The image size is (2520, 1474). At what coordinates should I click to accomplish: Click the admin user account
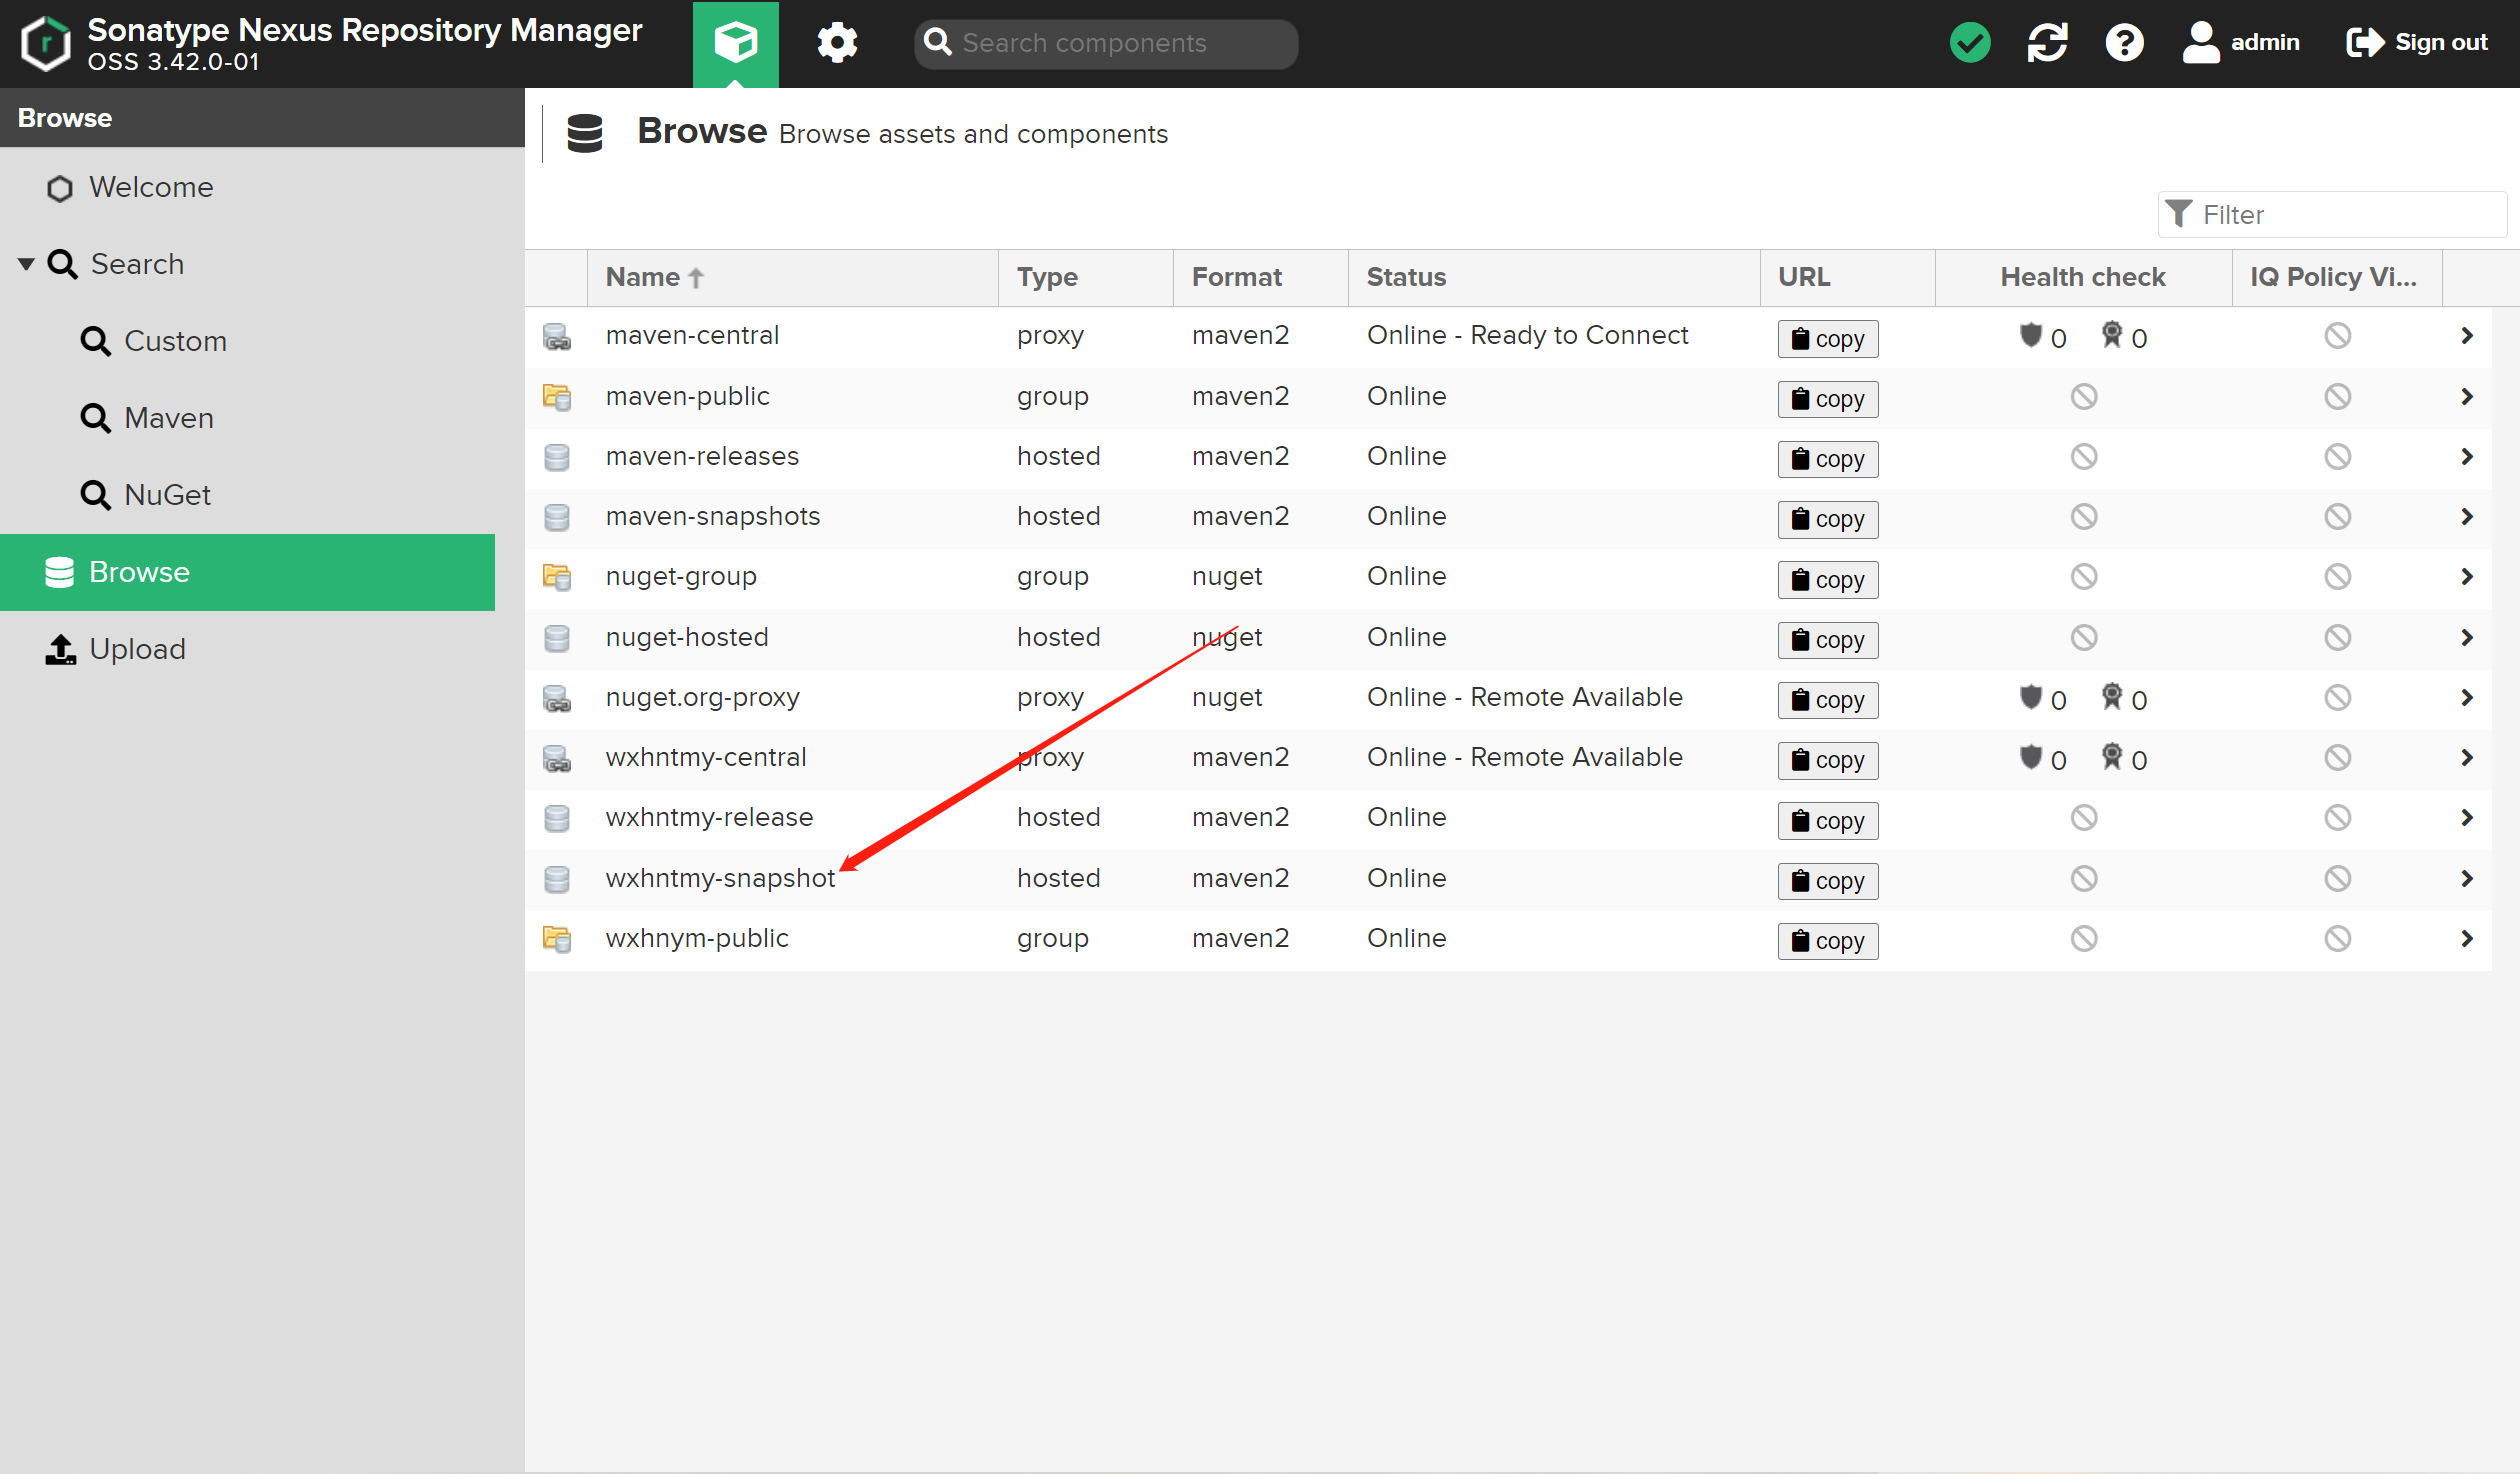click(x=2241, y=43)
